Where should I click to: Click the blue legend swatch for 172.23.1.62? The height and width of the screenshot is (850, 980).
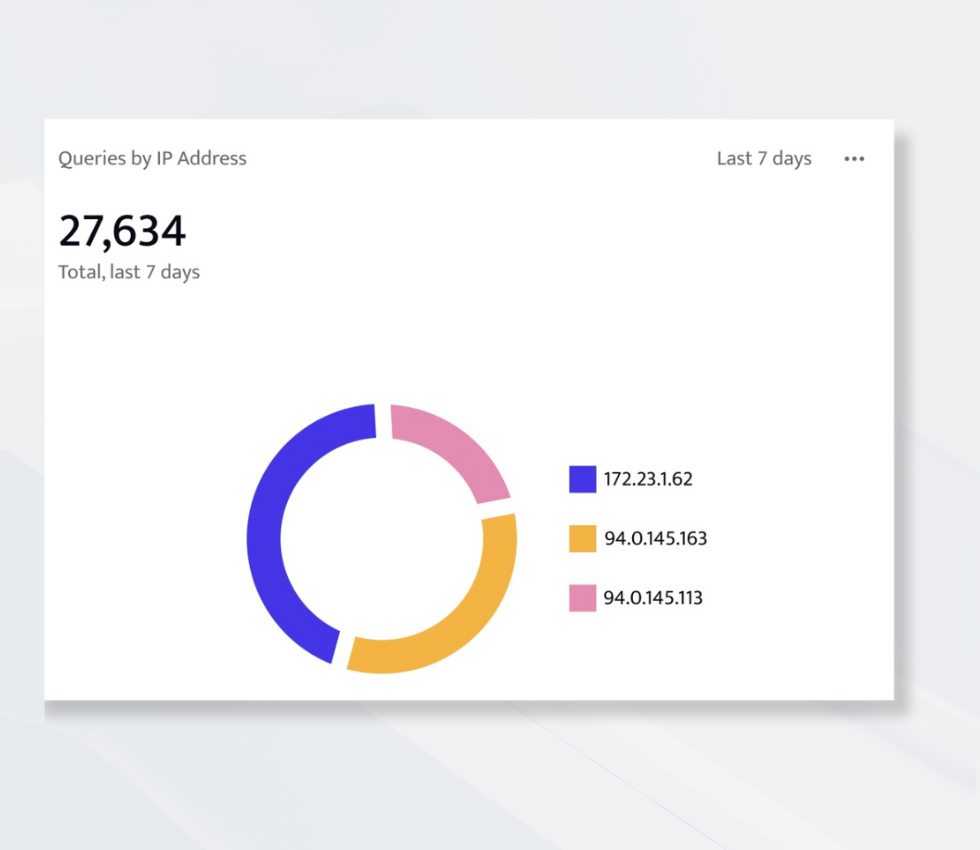[582, 479]
